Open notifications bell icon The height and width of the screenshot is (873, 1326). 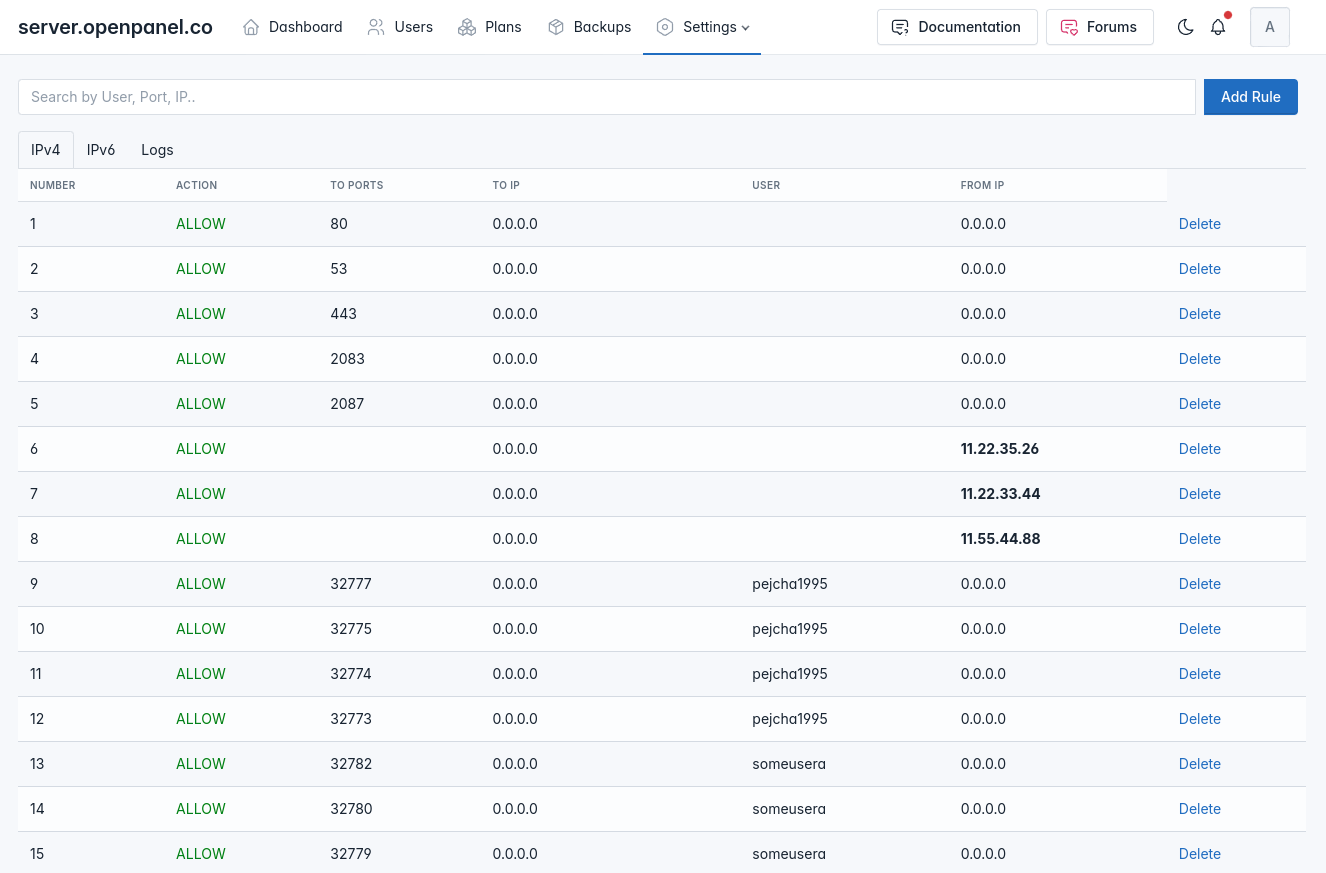[x=1218, y=27]
